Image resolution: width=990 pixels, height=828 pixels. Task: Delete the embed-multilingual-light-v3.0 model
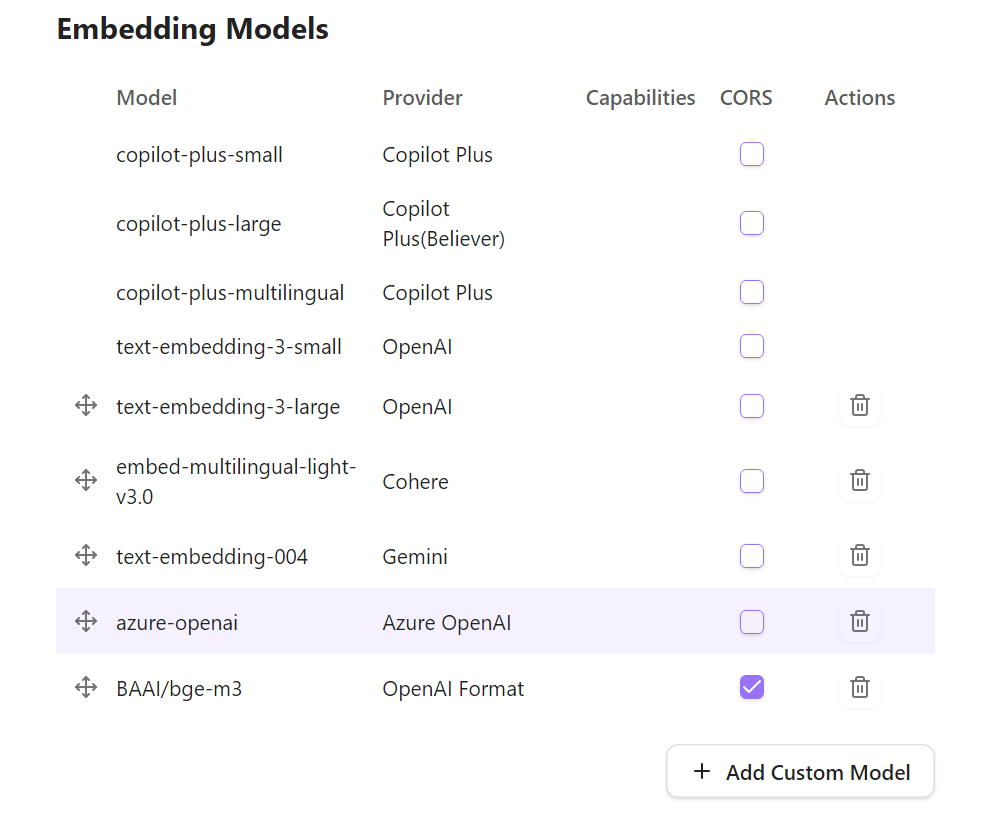tap(859, 481)
